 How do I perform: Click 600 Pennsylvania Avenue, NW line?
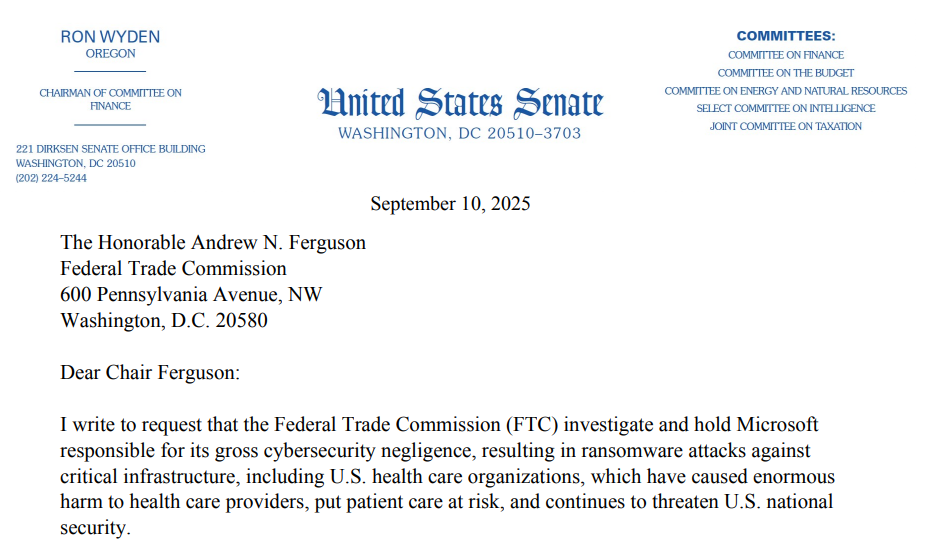click(191, 295)
